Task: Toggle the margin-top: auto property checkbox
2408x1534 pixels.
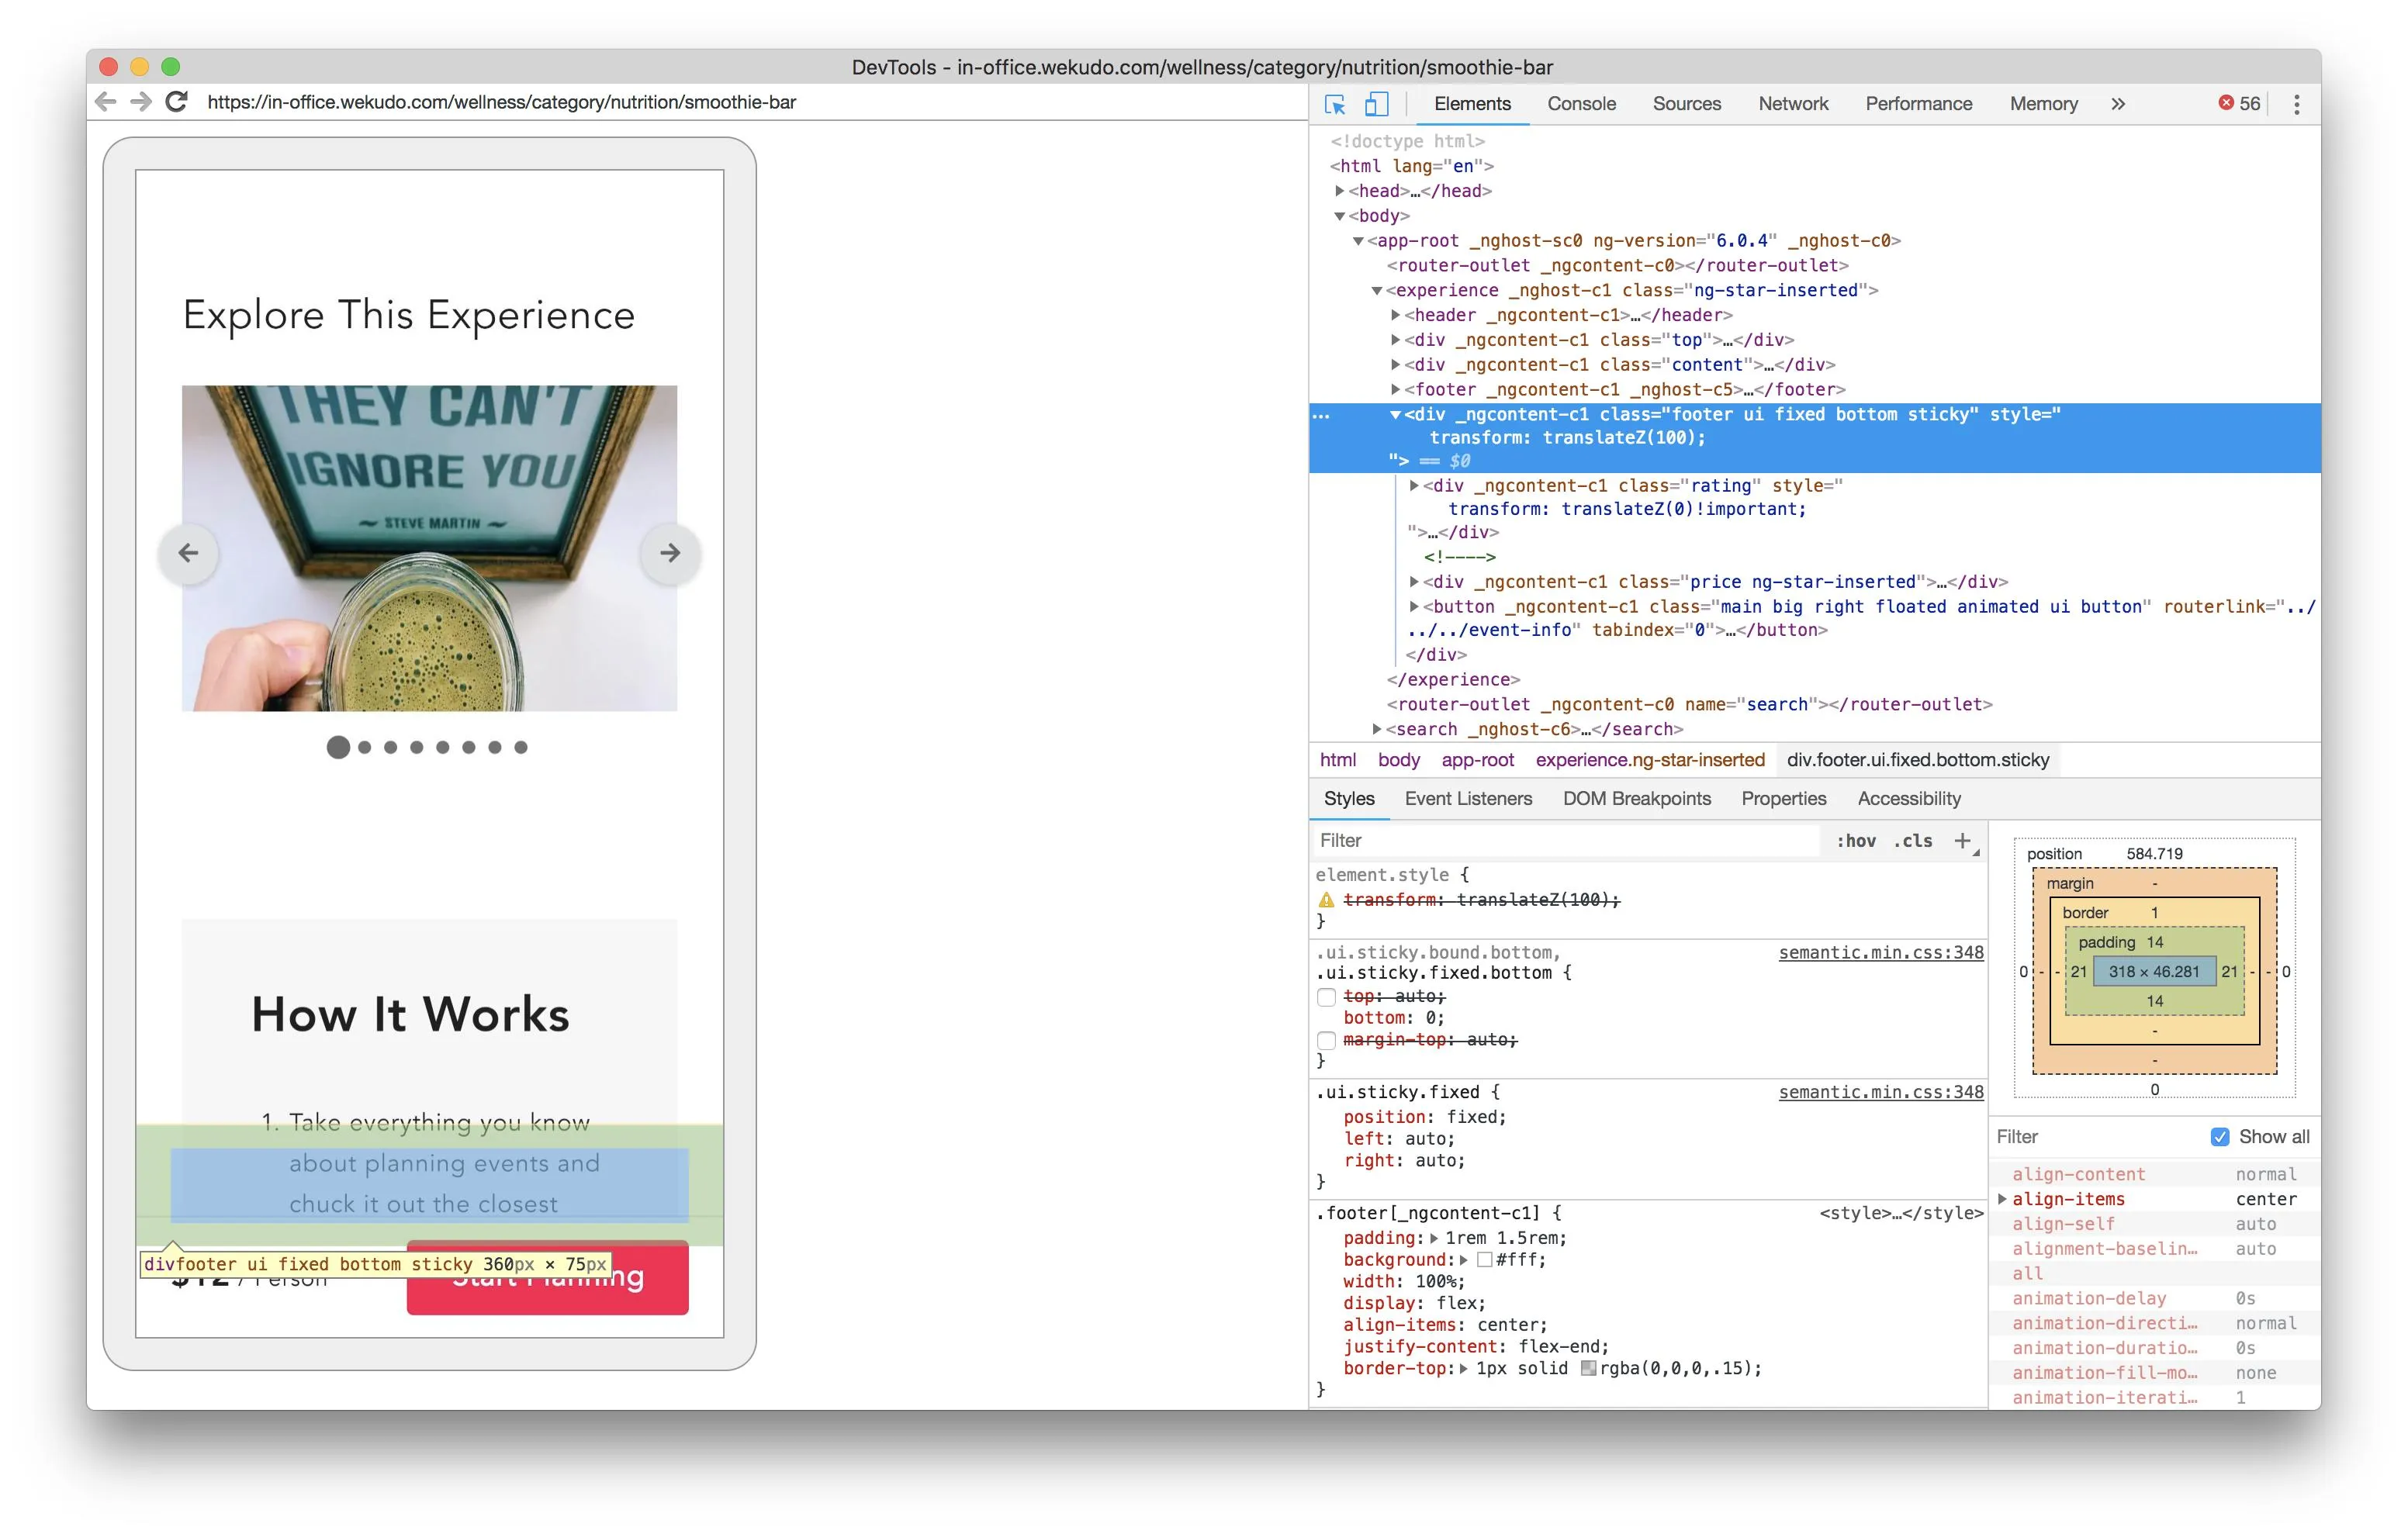Action: click(x=1327, y=1041)
